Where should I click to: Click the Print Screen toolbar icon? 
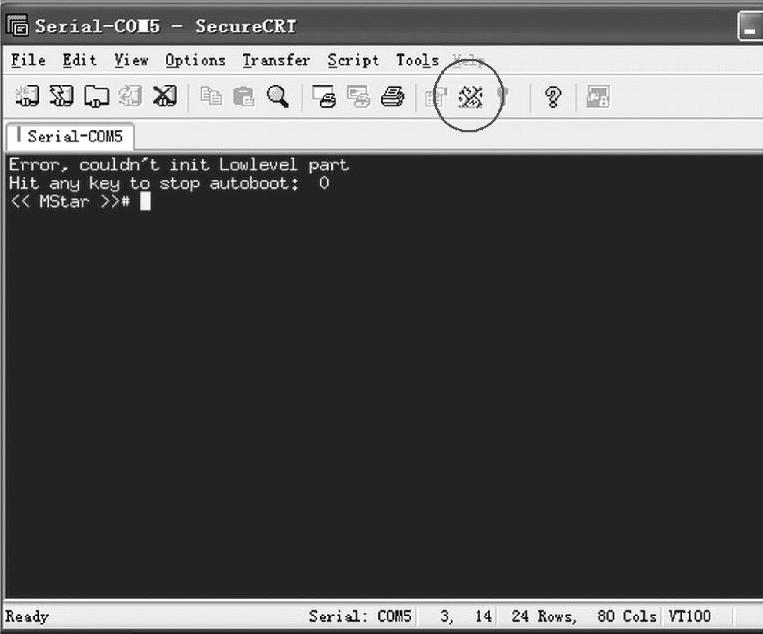click(x=324, y=96)
